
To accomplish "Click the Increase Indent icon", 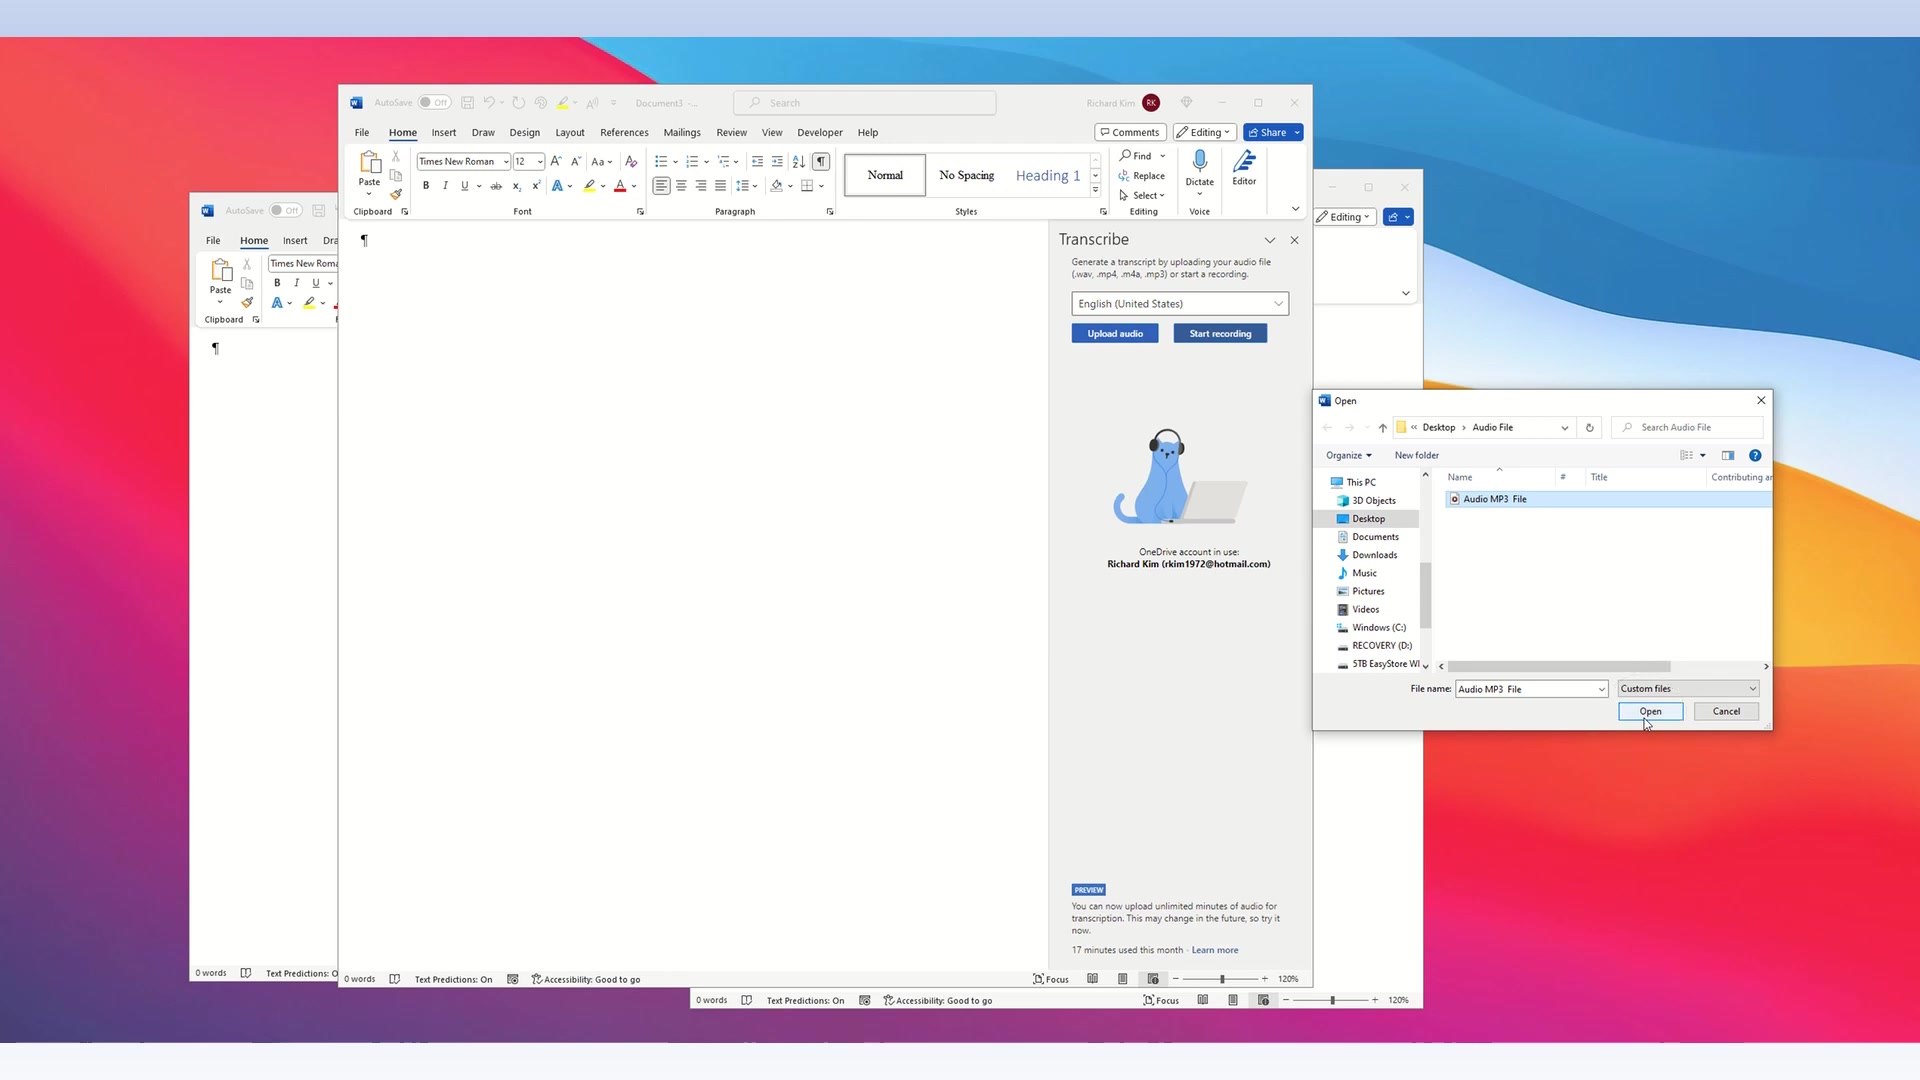I will [777, 161].
